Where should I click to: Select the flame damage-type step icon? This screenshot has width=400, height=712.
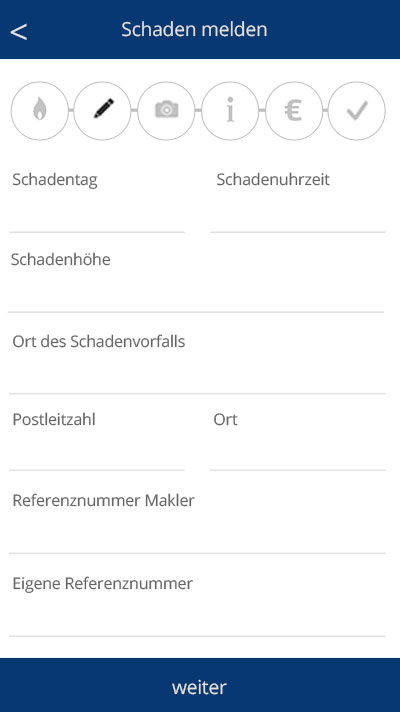(40, 110)
